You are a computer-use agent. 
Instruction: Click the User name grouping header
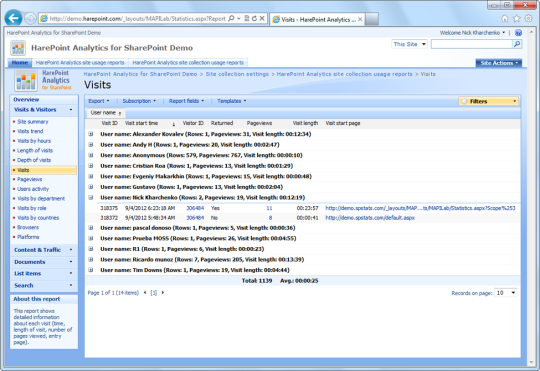pyautogui.click(x=105, y=113)
